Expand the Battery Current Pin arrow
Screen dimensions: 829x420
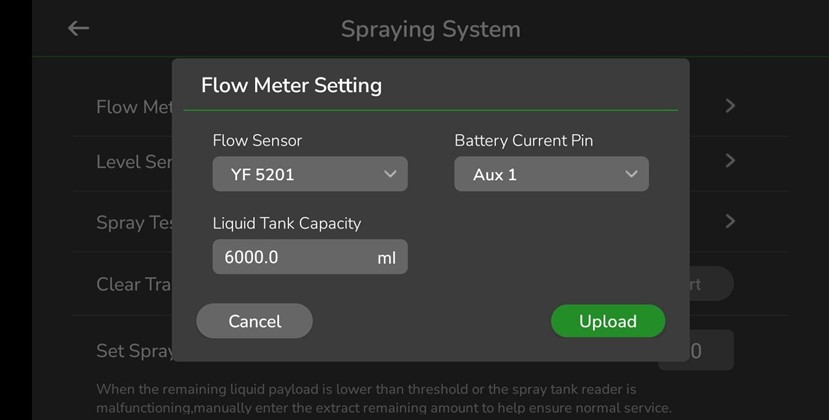[x=631, y=174]
